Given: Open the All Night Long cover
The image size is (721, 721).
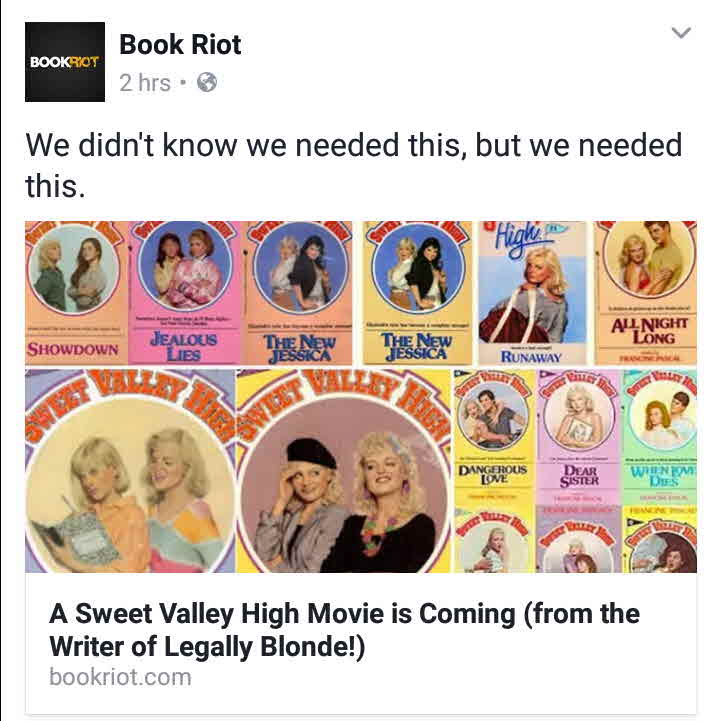Looking at the screenshot, I should (x=646, y=293).
